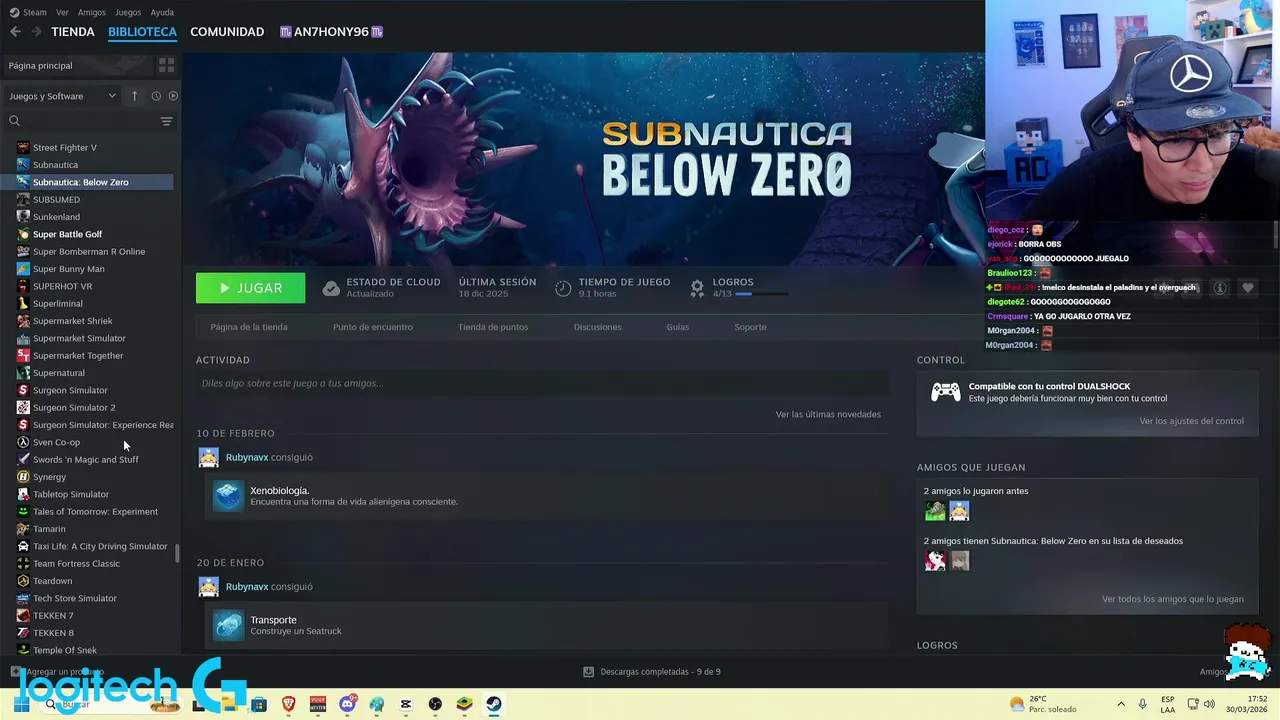Open the Guías tab

(x=678, y=327)
